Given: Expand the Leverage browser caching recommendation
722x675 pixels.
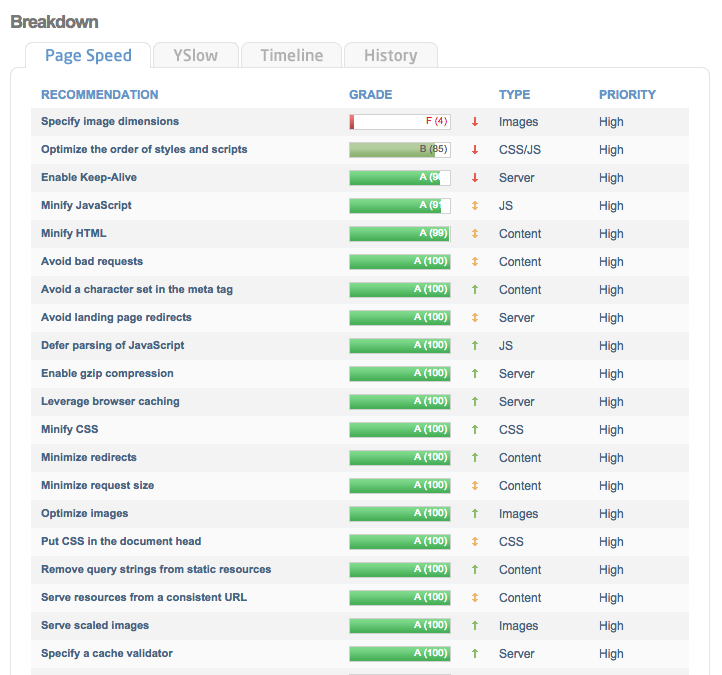Looking at the screenshot, I should coord(110,402).
